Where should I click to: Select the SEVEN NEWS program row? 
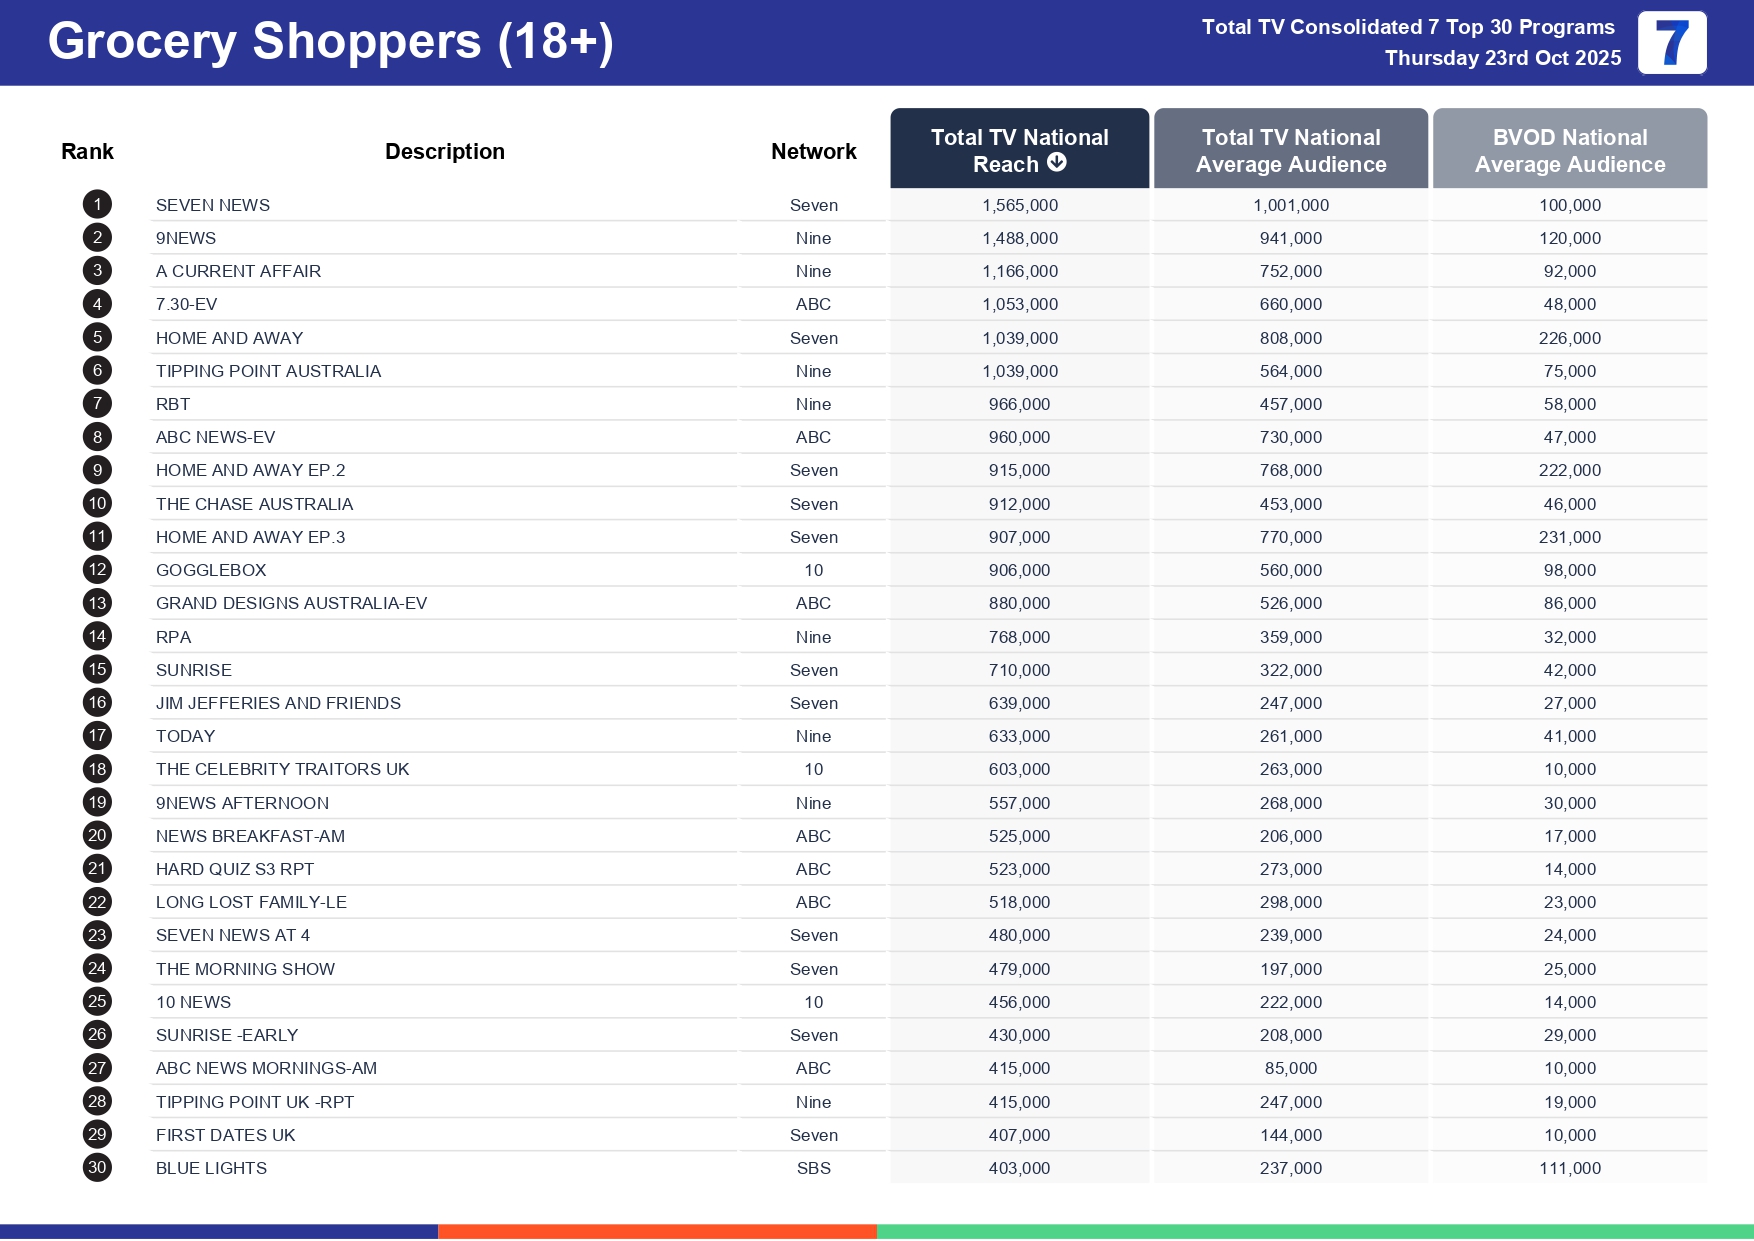click(213, 205)
